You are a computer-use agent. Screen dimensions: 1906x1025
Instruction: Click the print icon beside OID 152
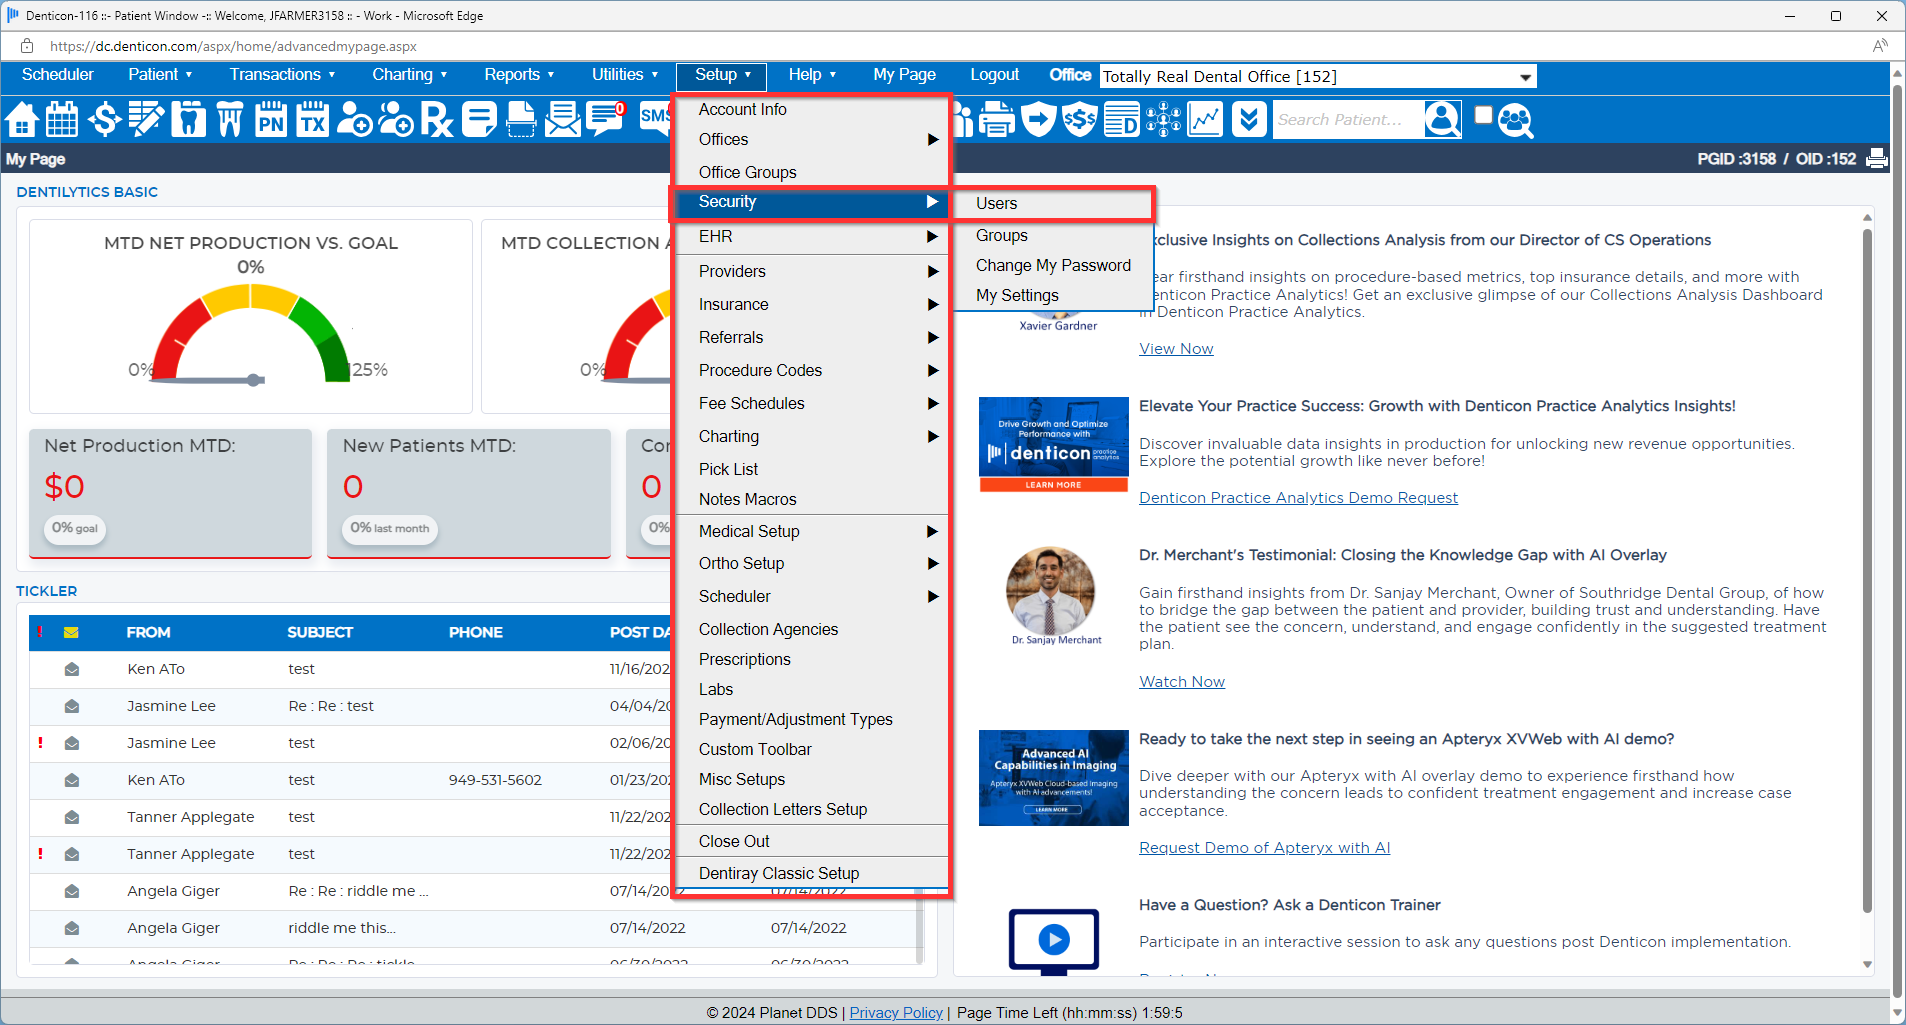pos(1877,158)
